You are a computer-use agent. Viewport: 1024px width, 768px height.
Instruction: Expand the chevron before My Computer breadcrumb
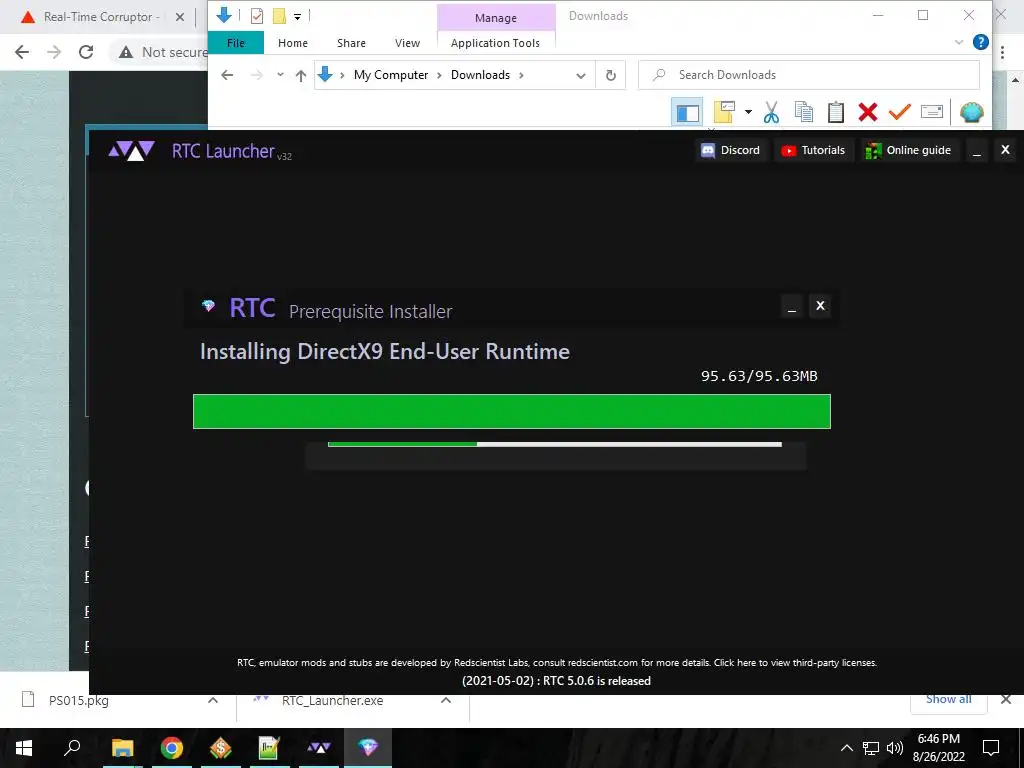(342, 75)
